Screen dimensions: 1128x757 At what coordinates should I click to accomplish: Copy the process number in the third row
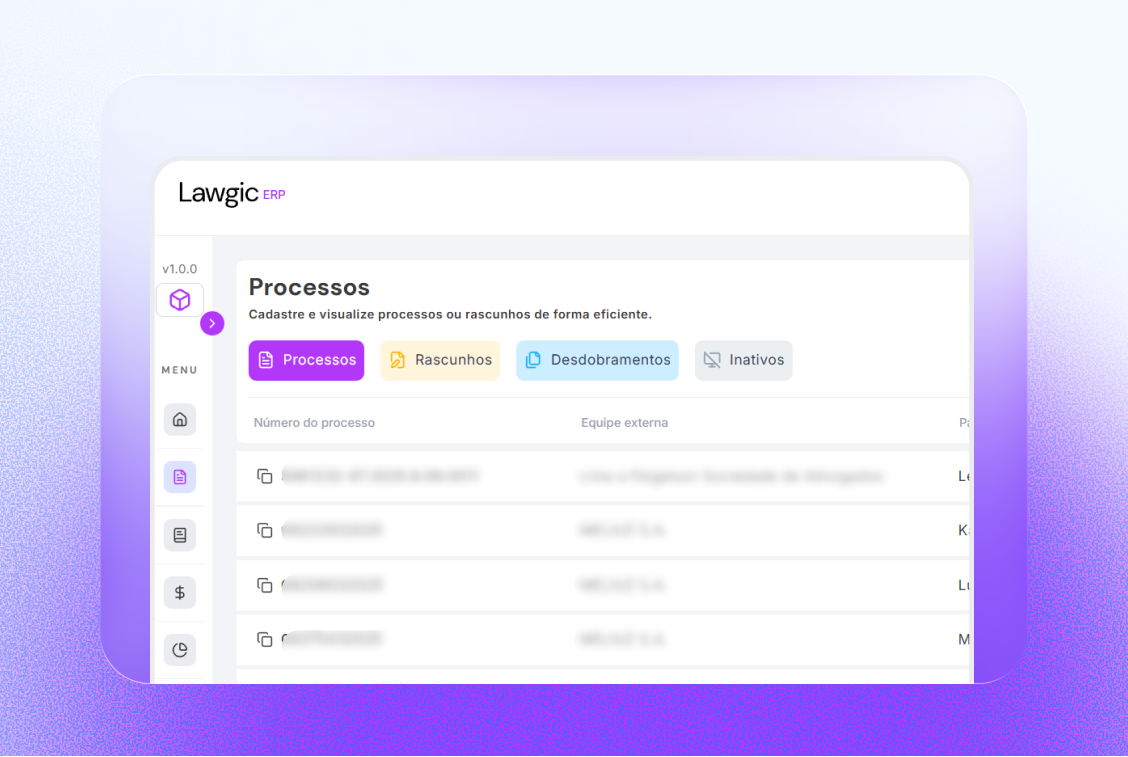coord(265,585)
